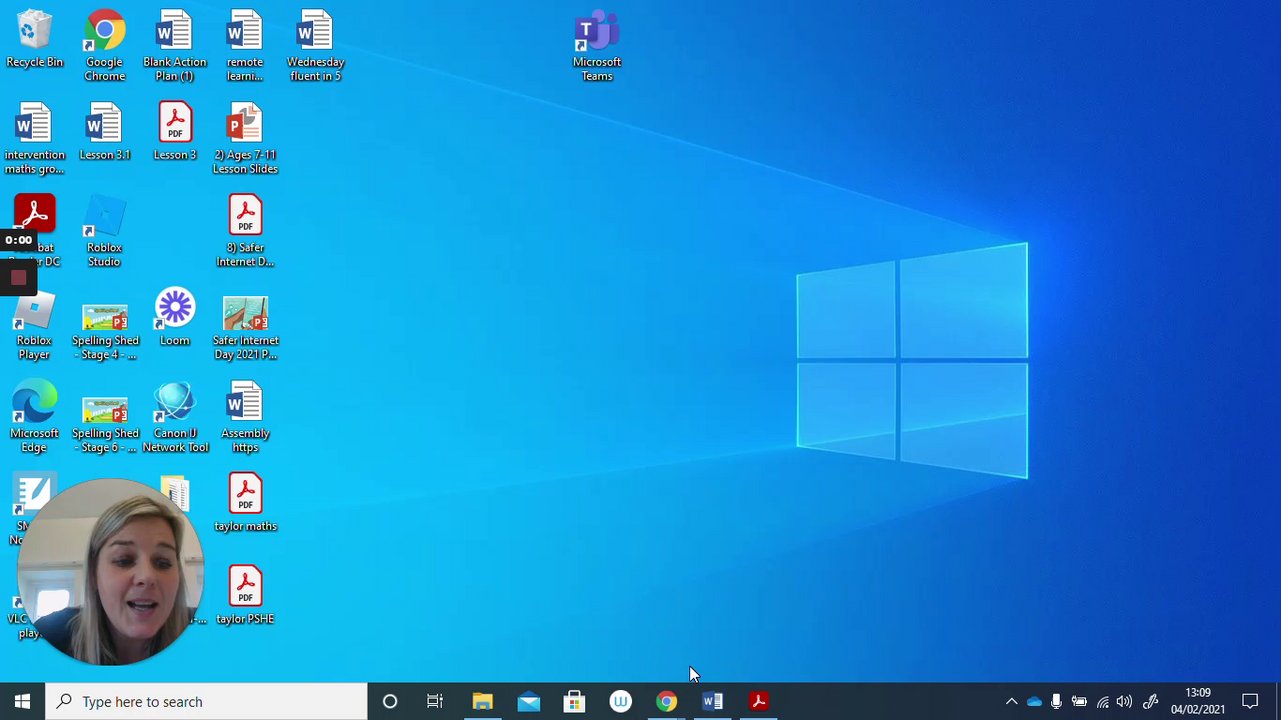Click the webcam bubble of the presenter
This screenshot has width=1281, height=720.
tap(110, 572)
